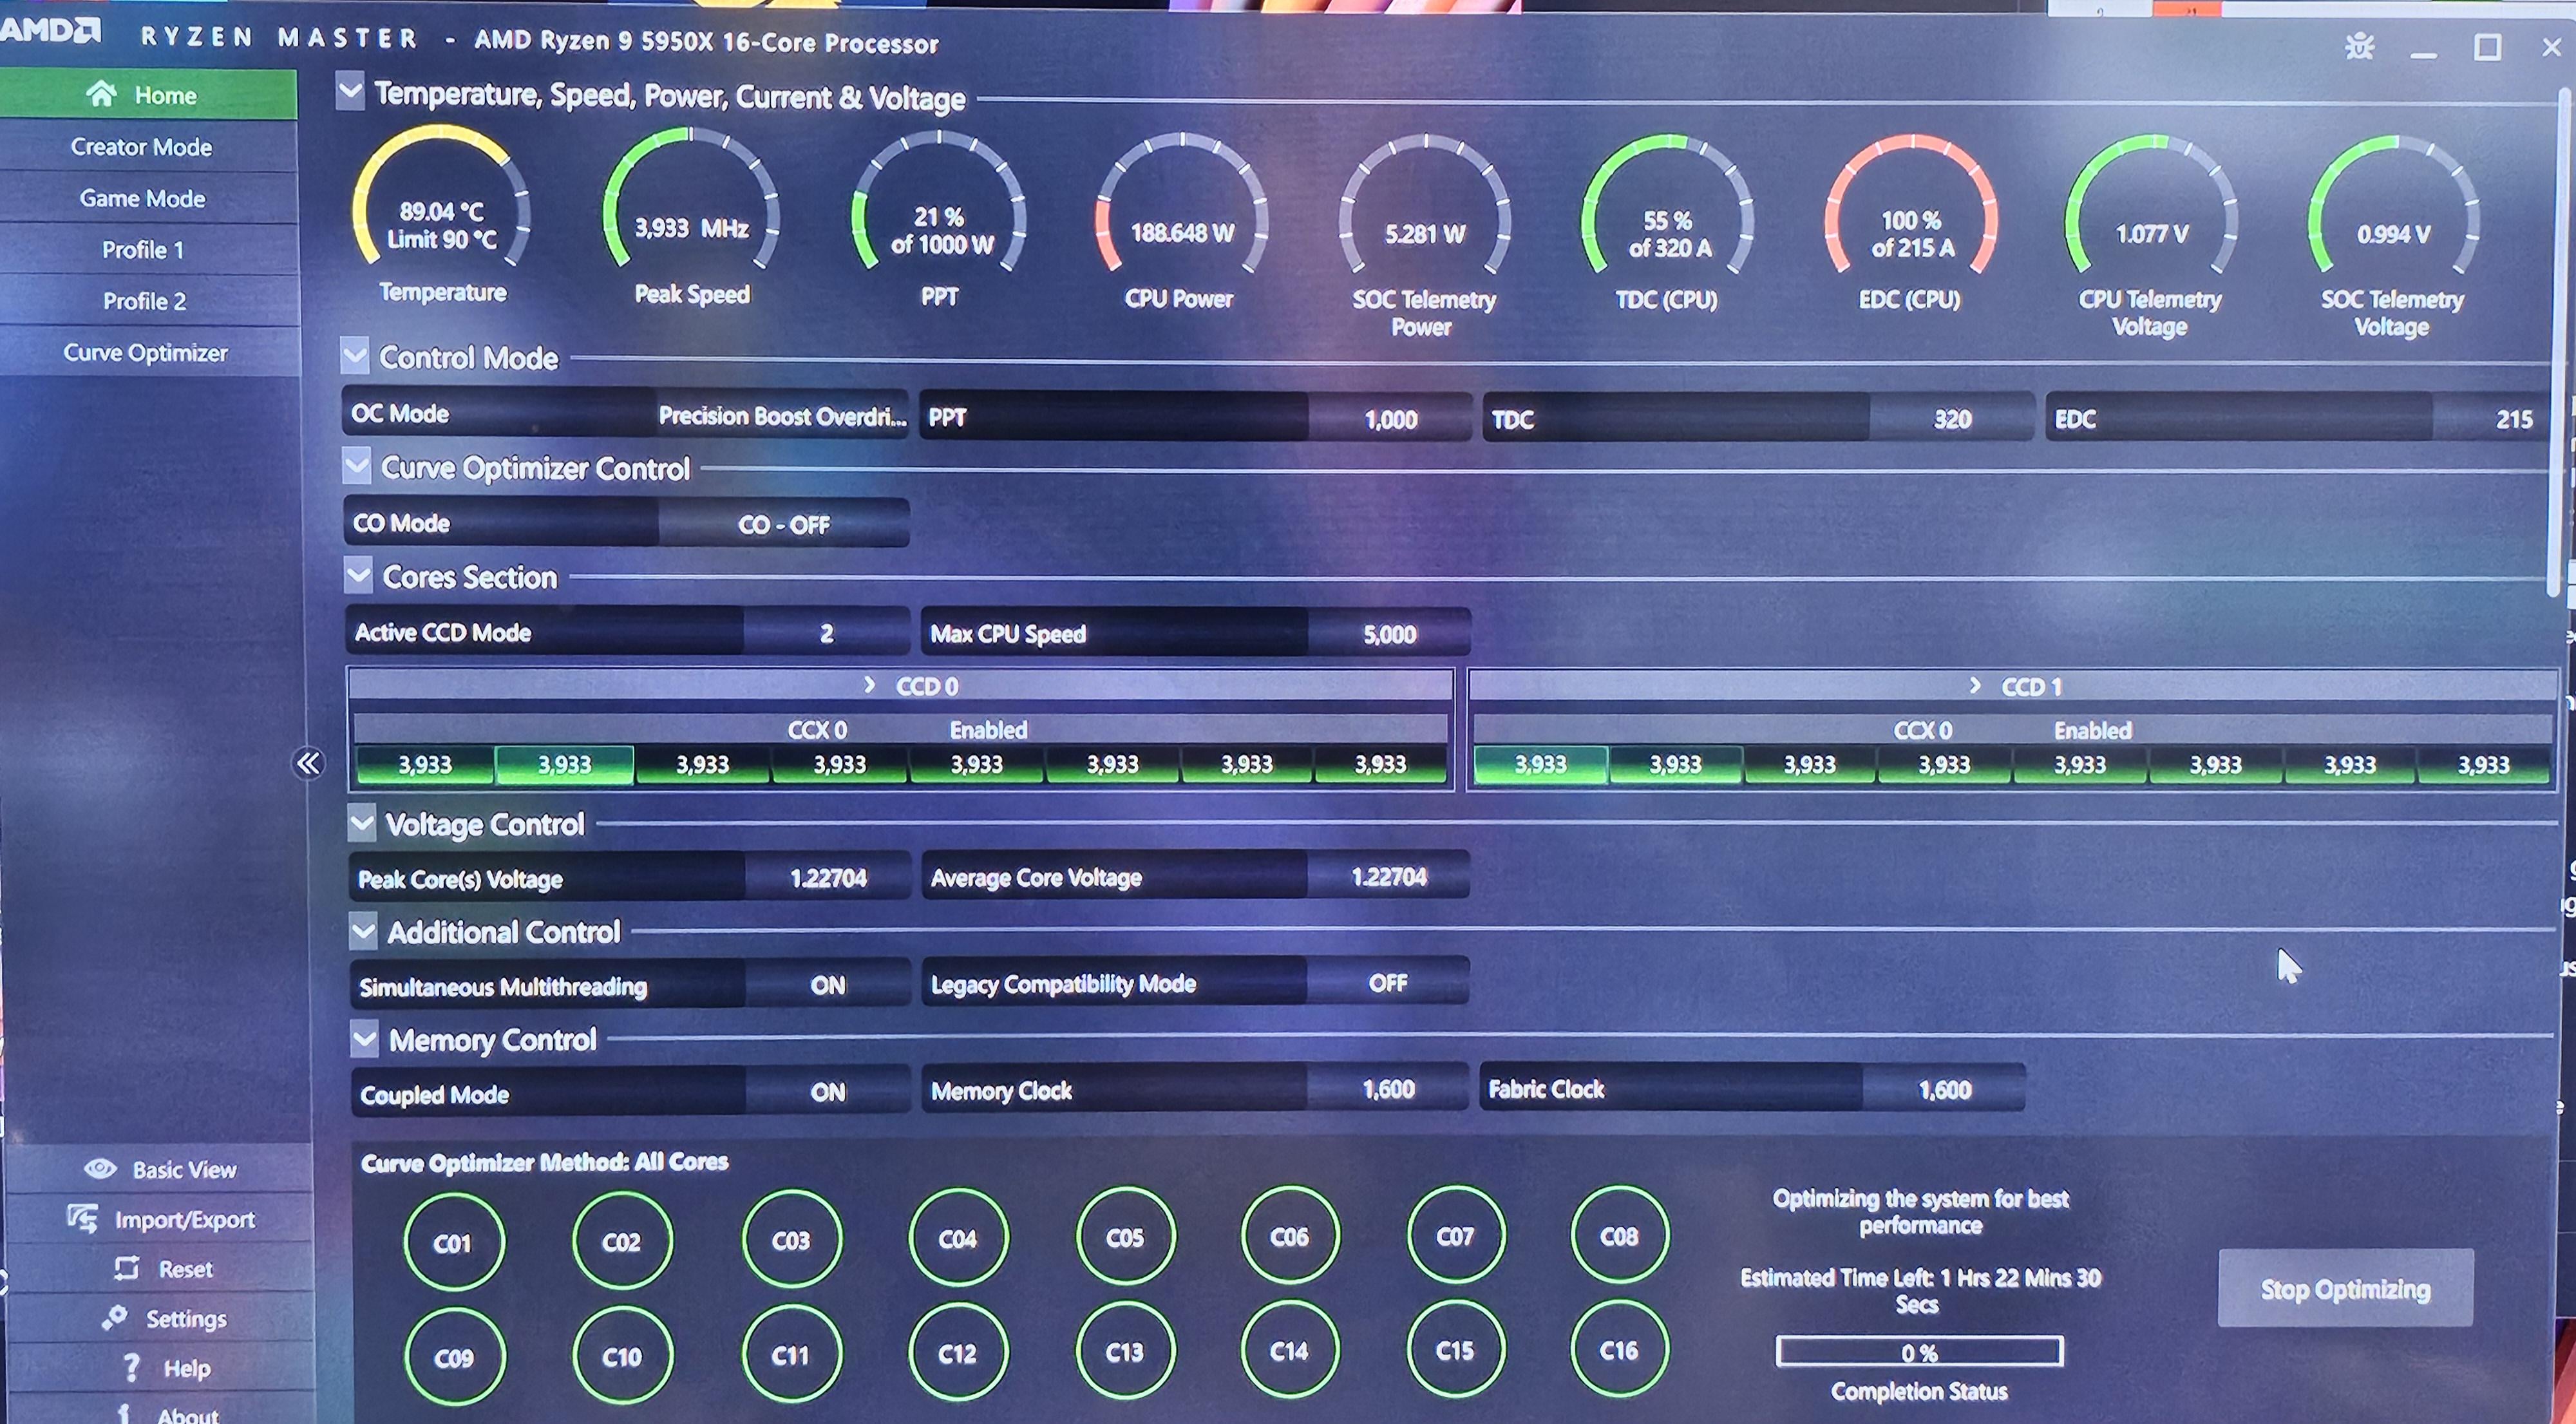The width and height of the screenshot is (2576, 1424).
Task: Click the Settings wrench icon
Action: point(114,1317)
